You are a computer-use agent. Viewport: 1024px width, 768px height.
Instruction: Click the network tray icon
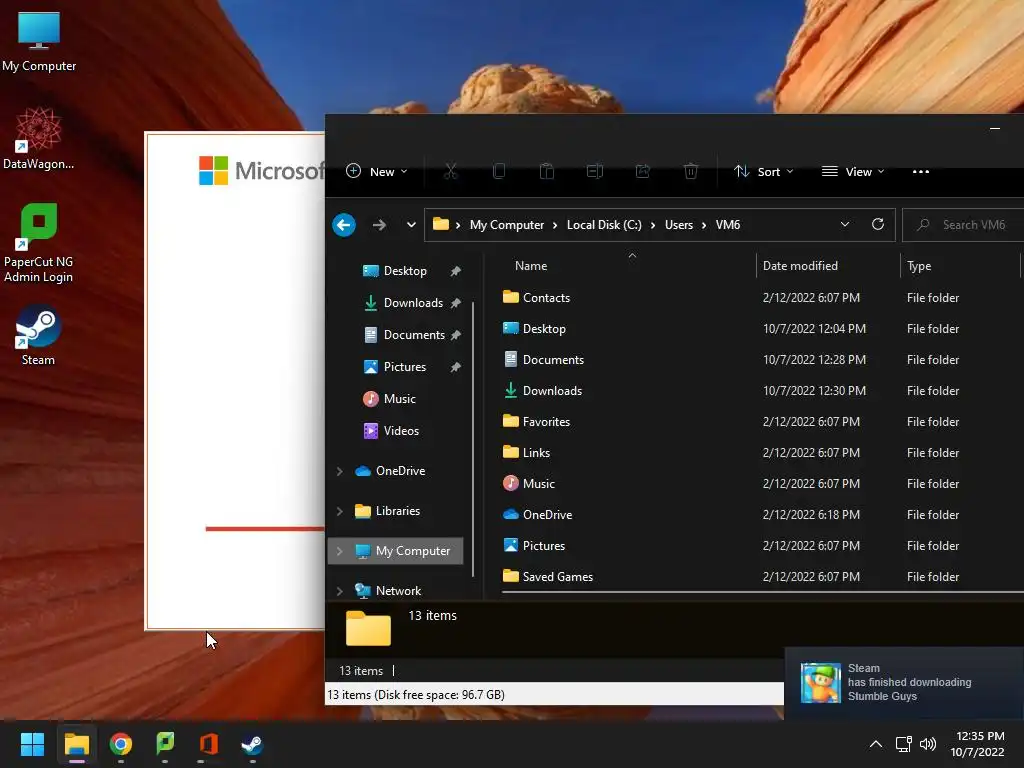(904, 744)
